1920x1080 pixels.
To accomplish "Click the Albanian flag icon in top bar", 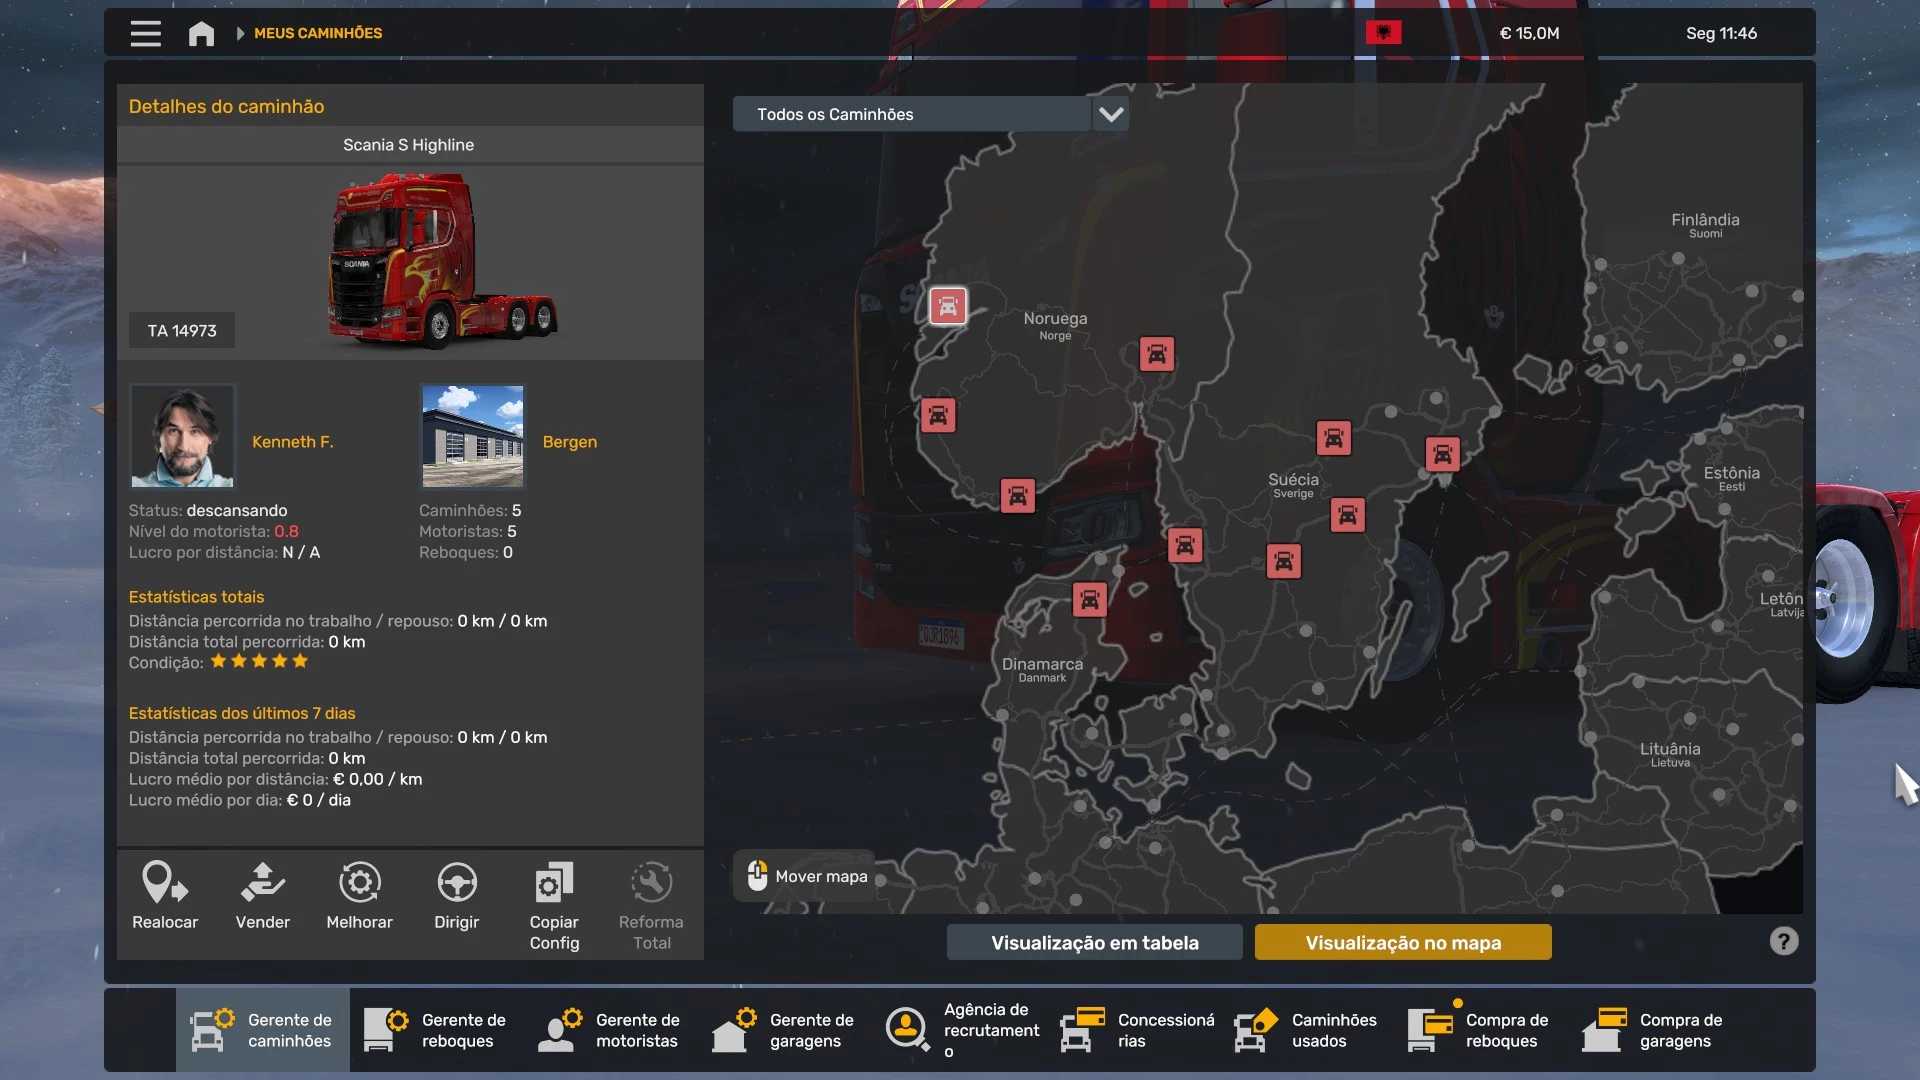I will click(1383, 33).
